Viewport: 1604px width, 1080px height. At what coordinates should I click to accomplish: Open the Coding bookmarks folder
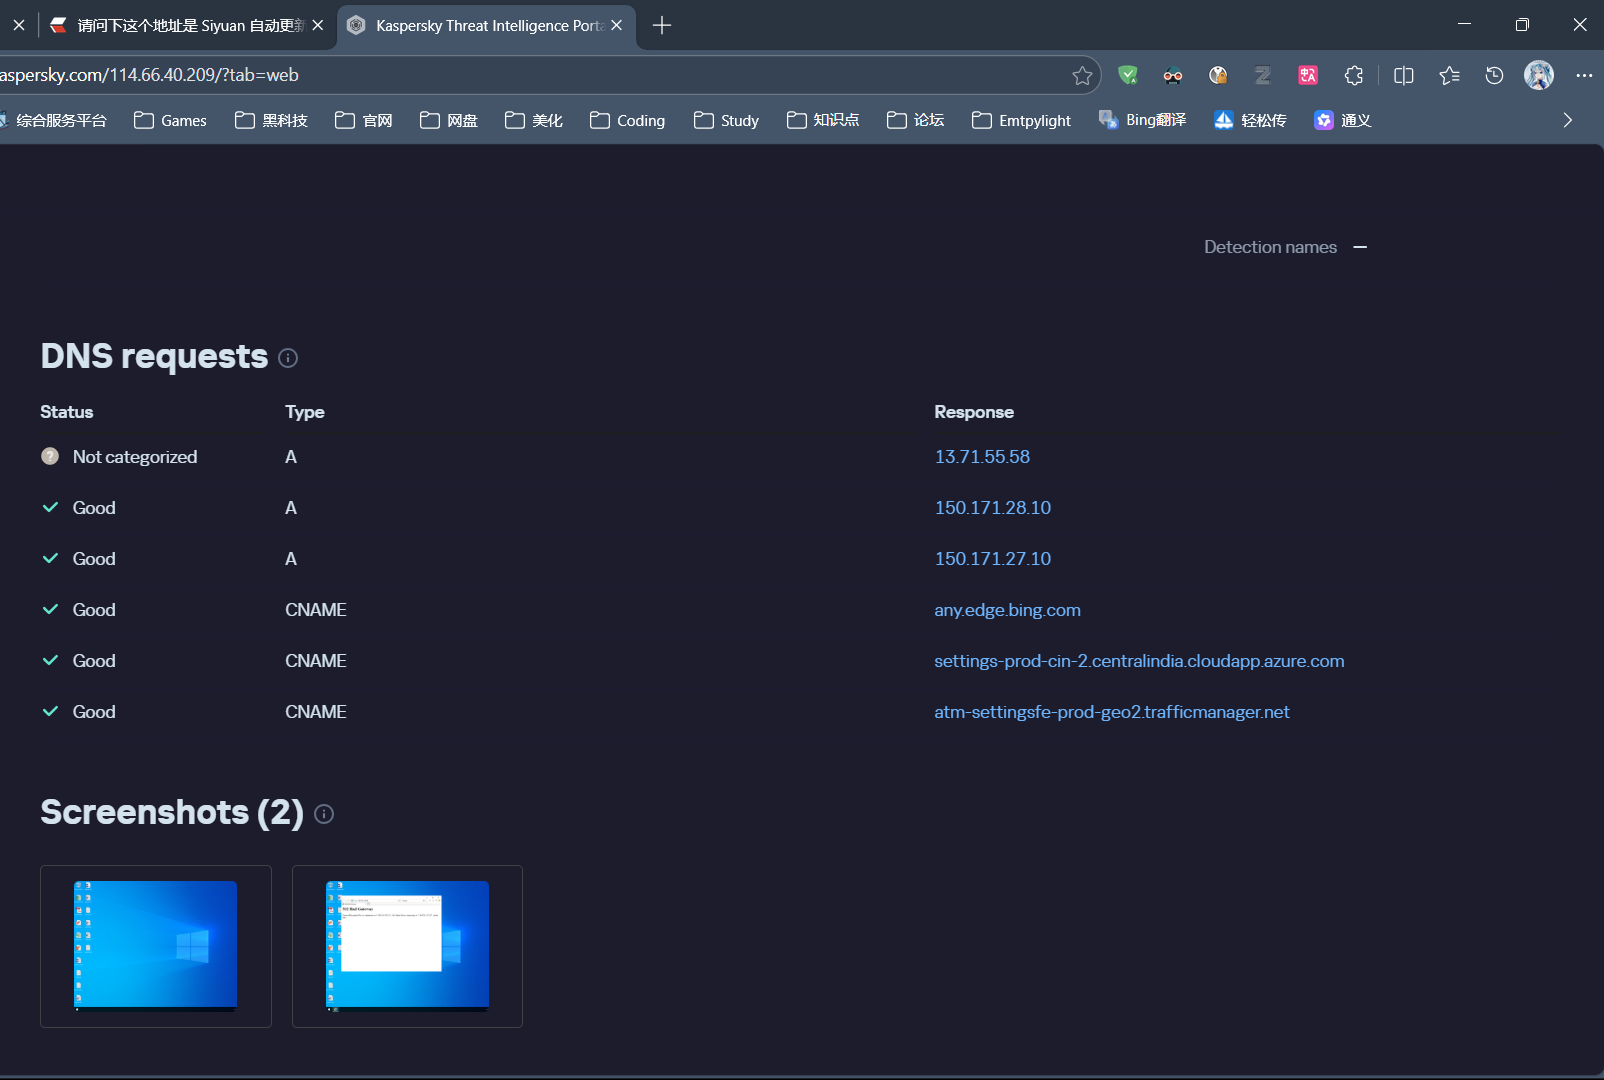pyautogui.click(x=628, y=120)
